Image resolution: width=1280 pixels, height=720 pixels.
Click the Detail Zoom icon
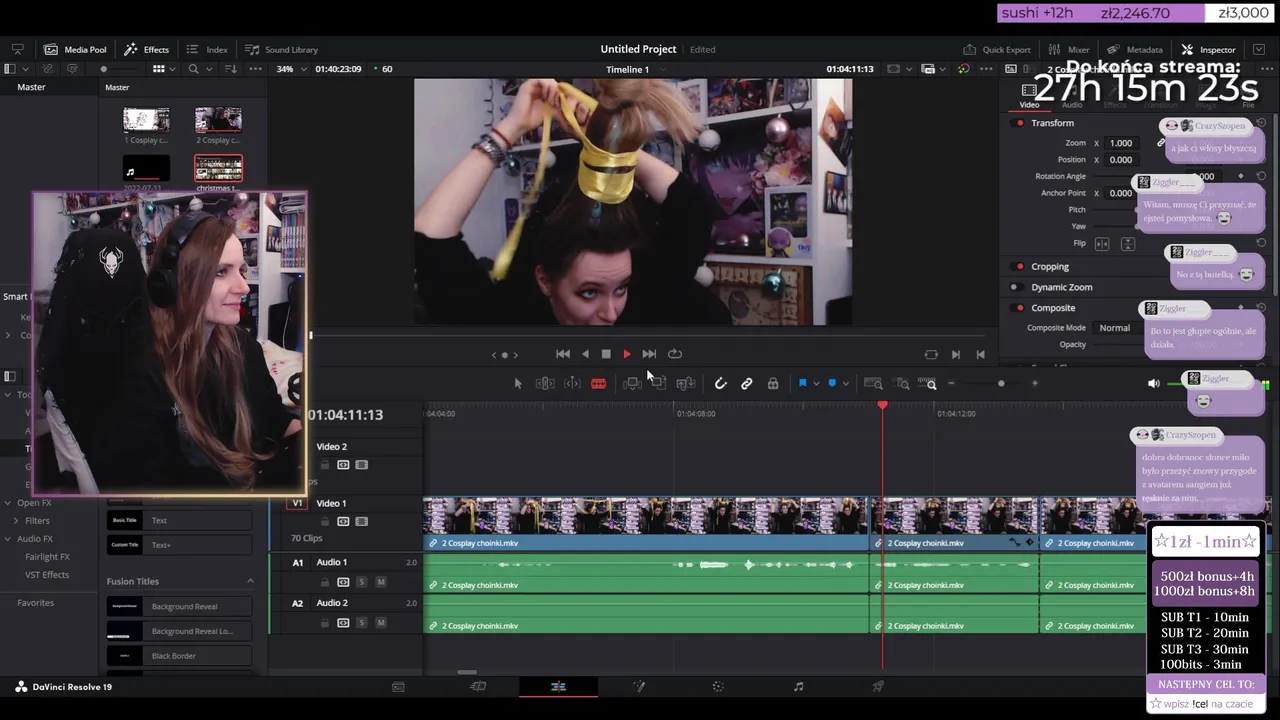(x=902, y=384)
